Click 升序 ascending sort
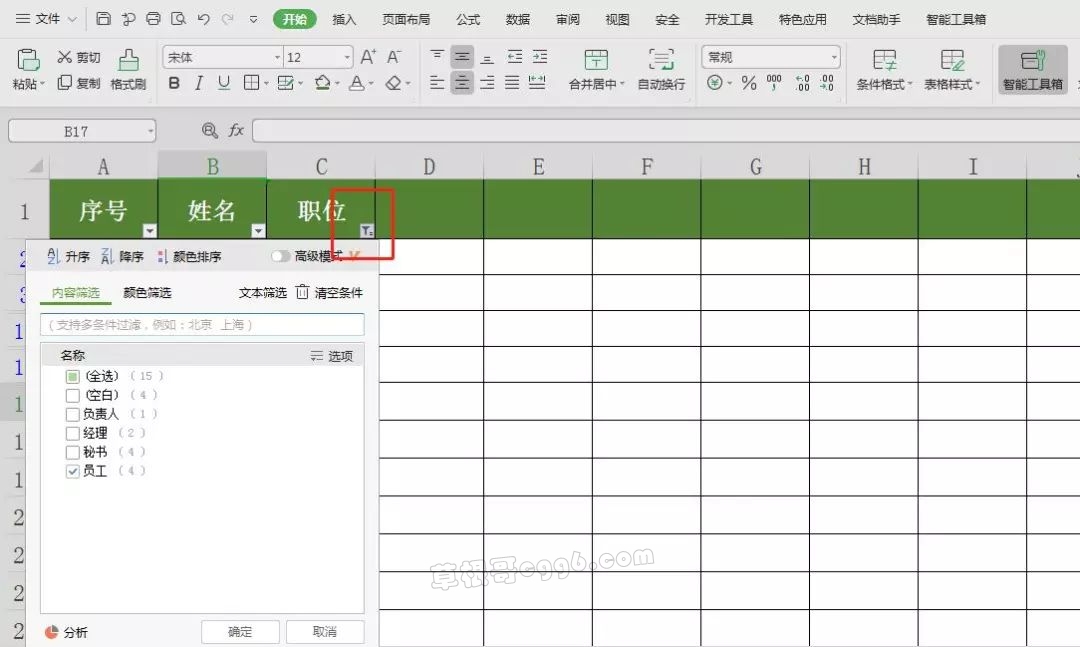 click(x=68, y=256)
